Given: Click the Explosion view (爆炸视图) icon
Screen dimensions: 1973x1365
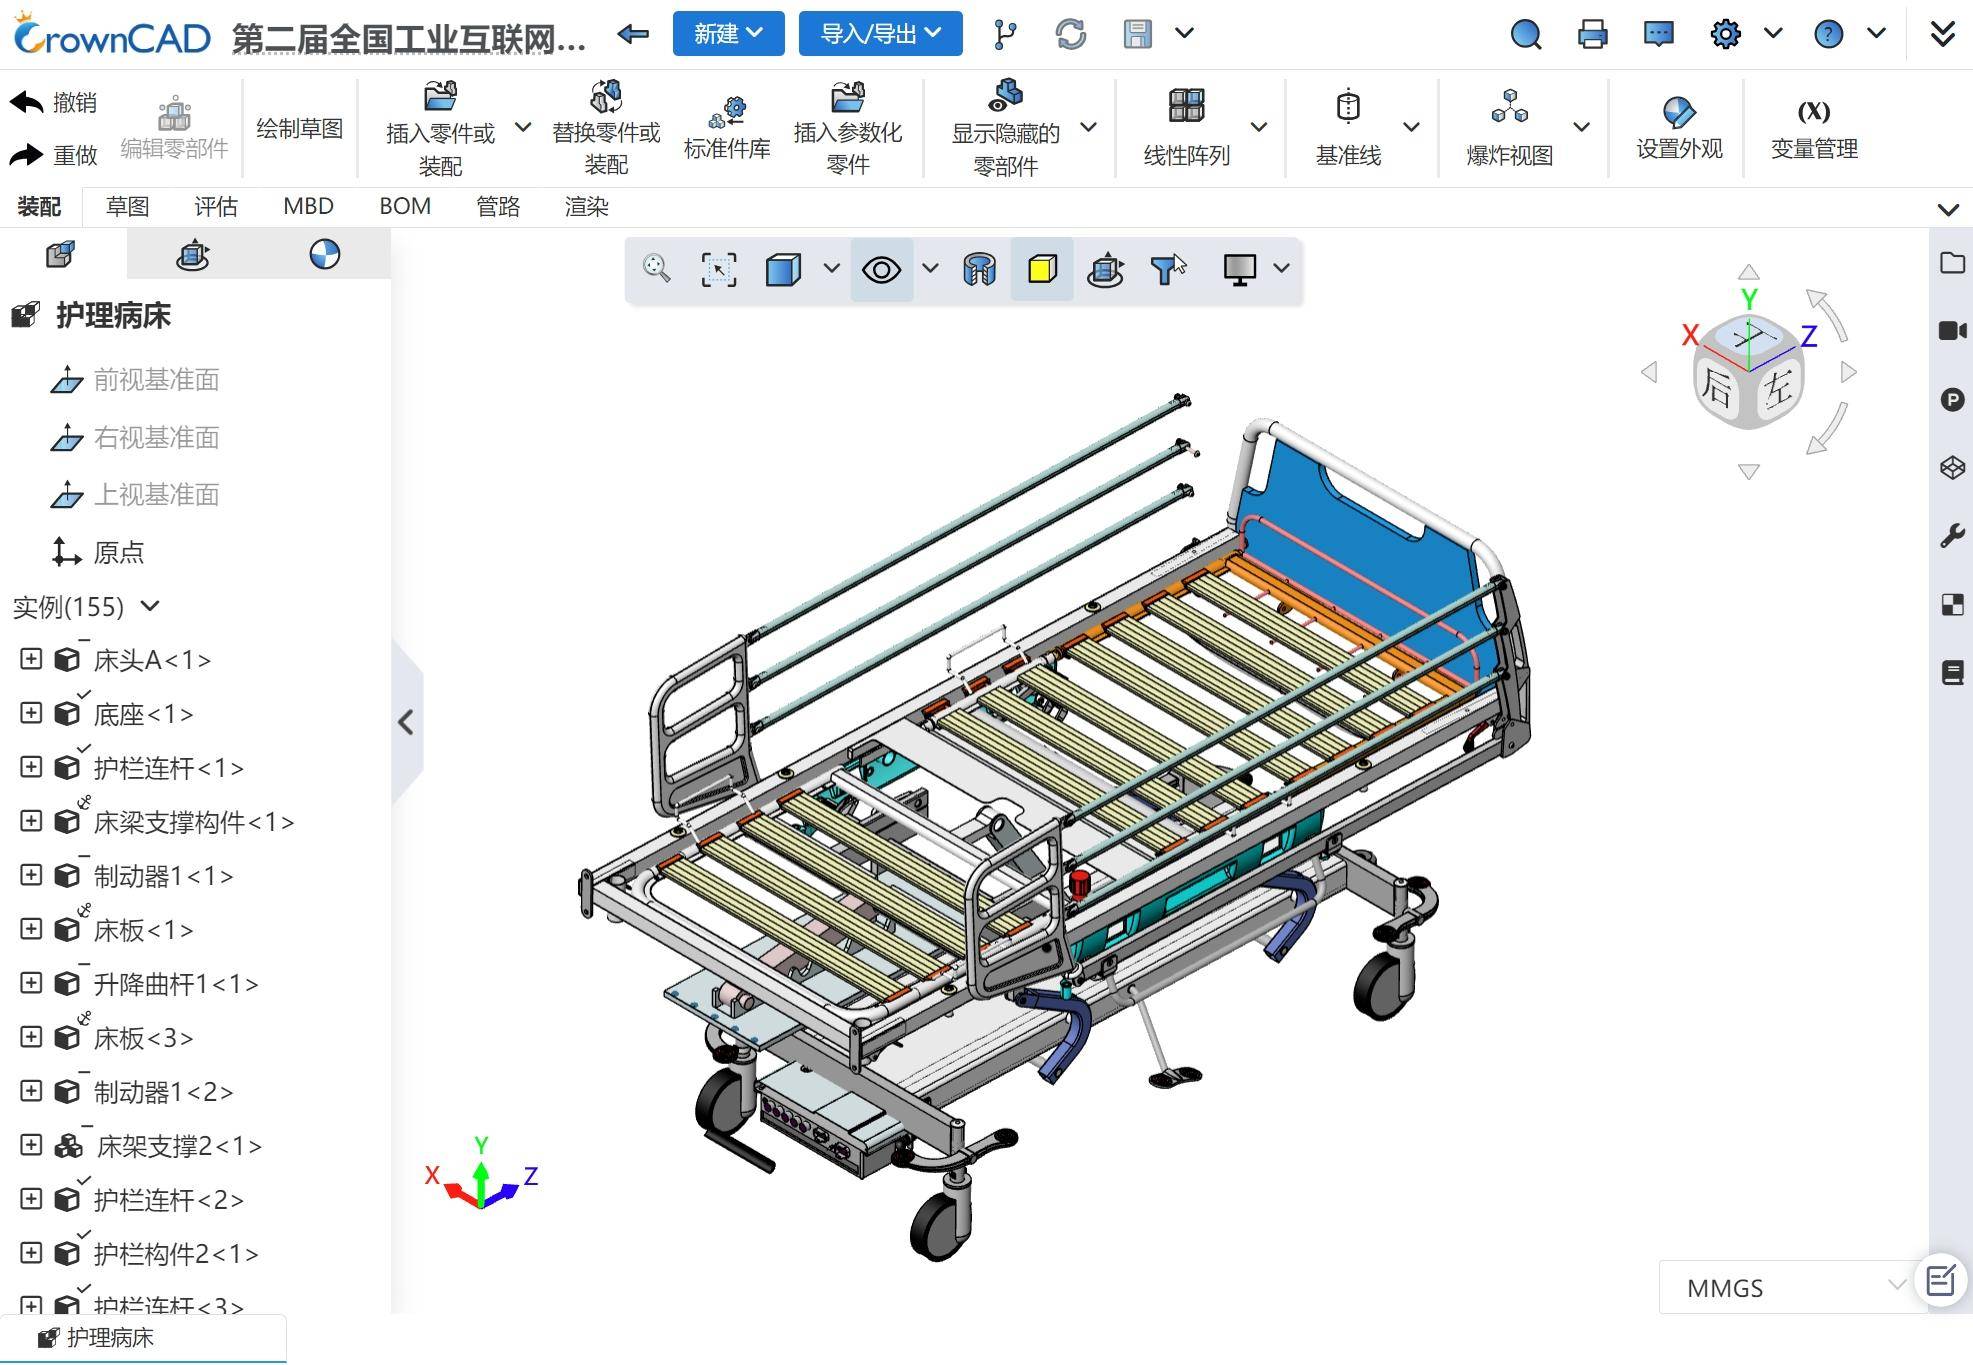Looking at the screenshot, I should coord(1508,107).
